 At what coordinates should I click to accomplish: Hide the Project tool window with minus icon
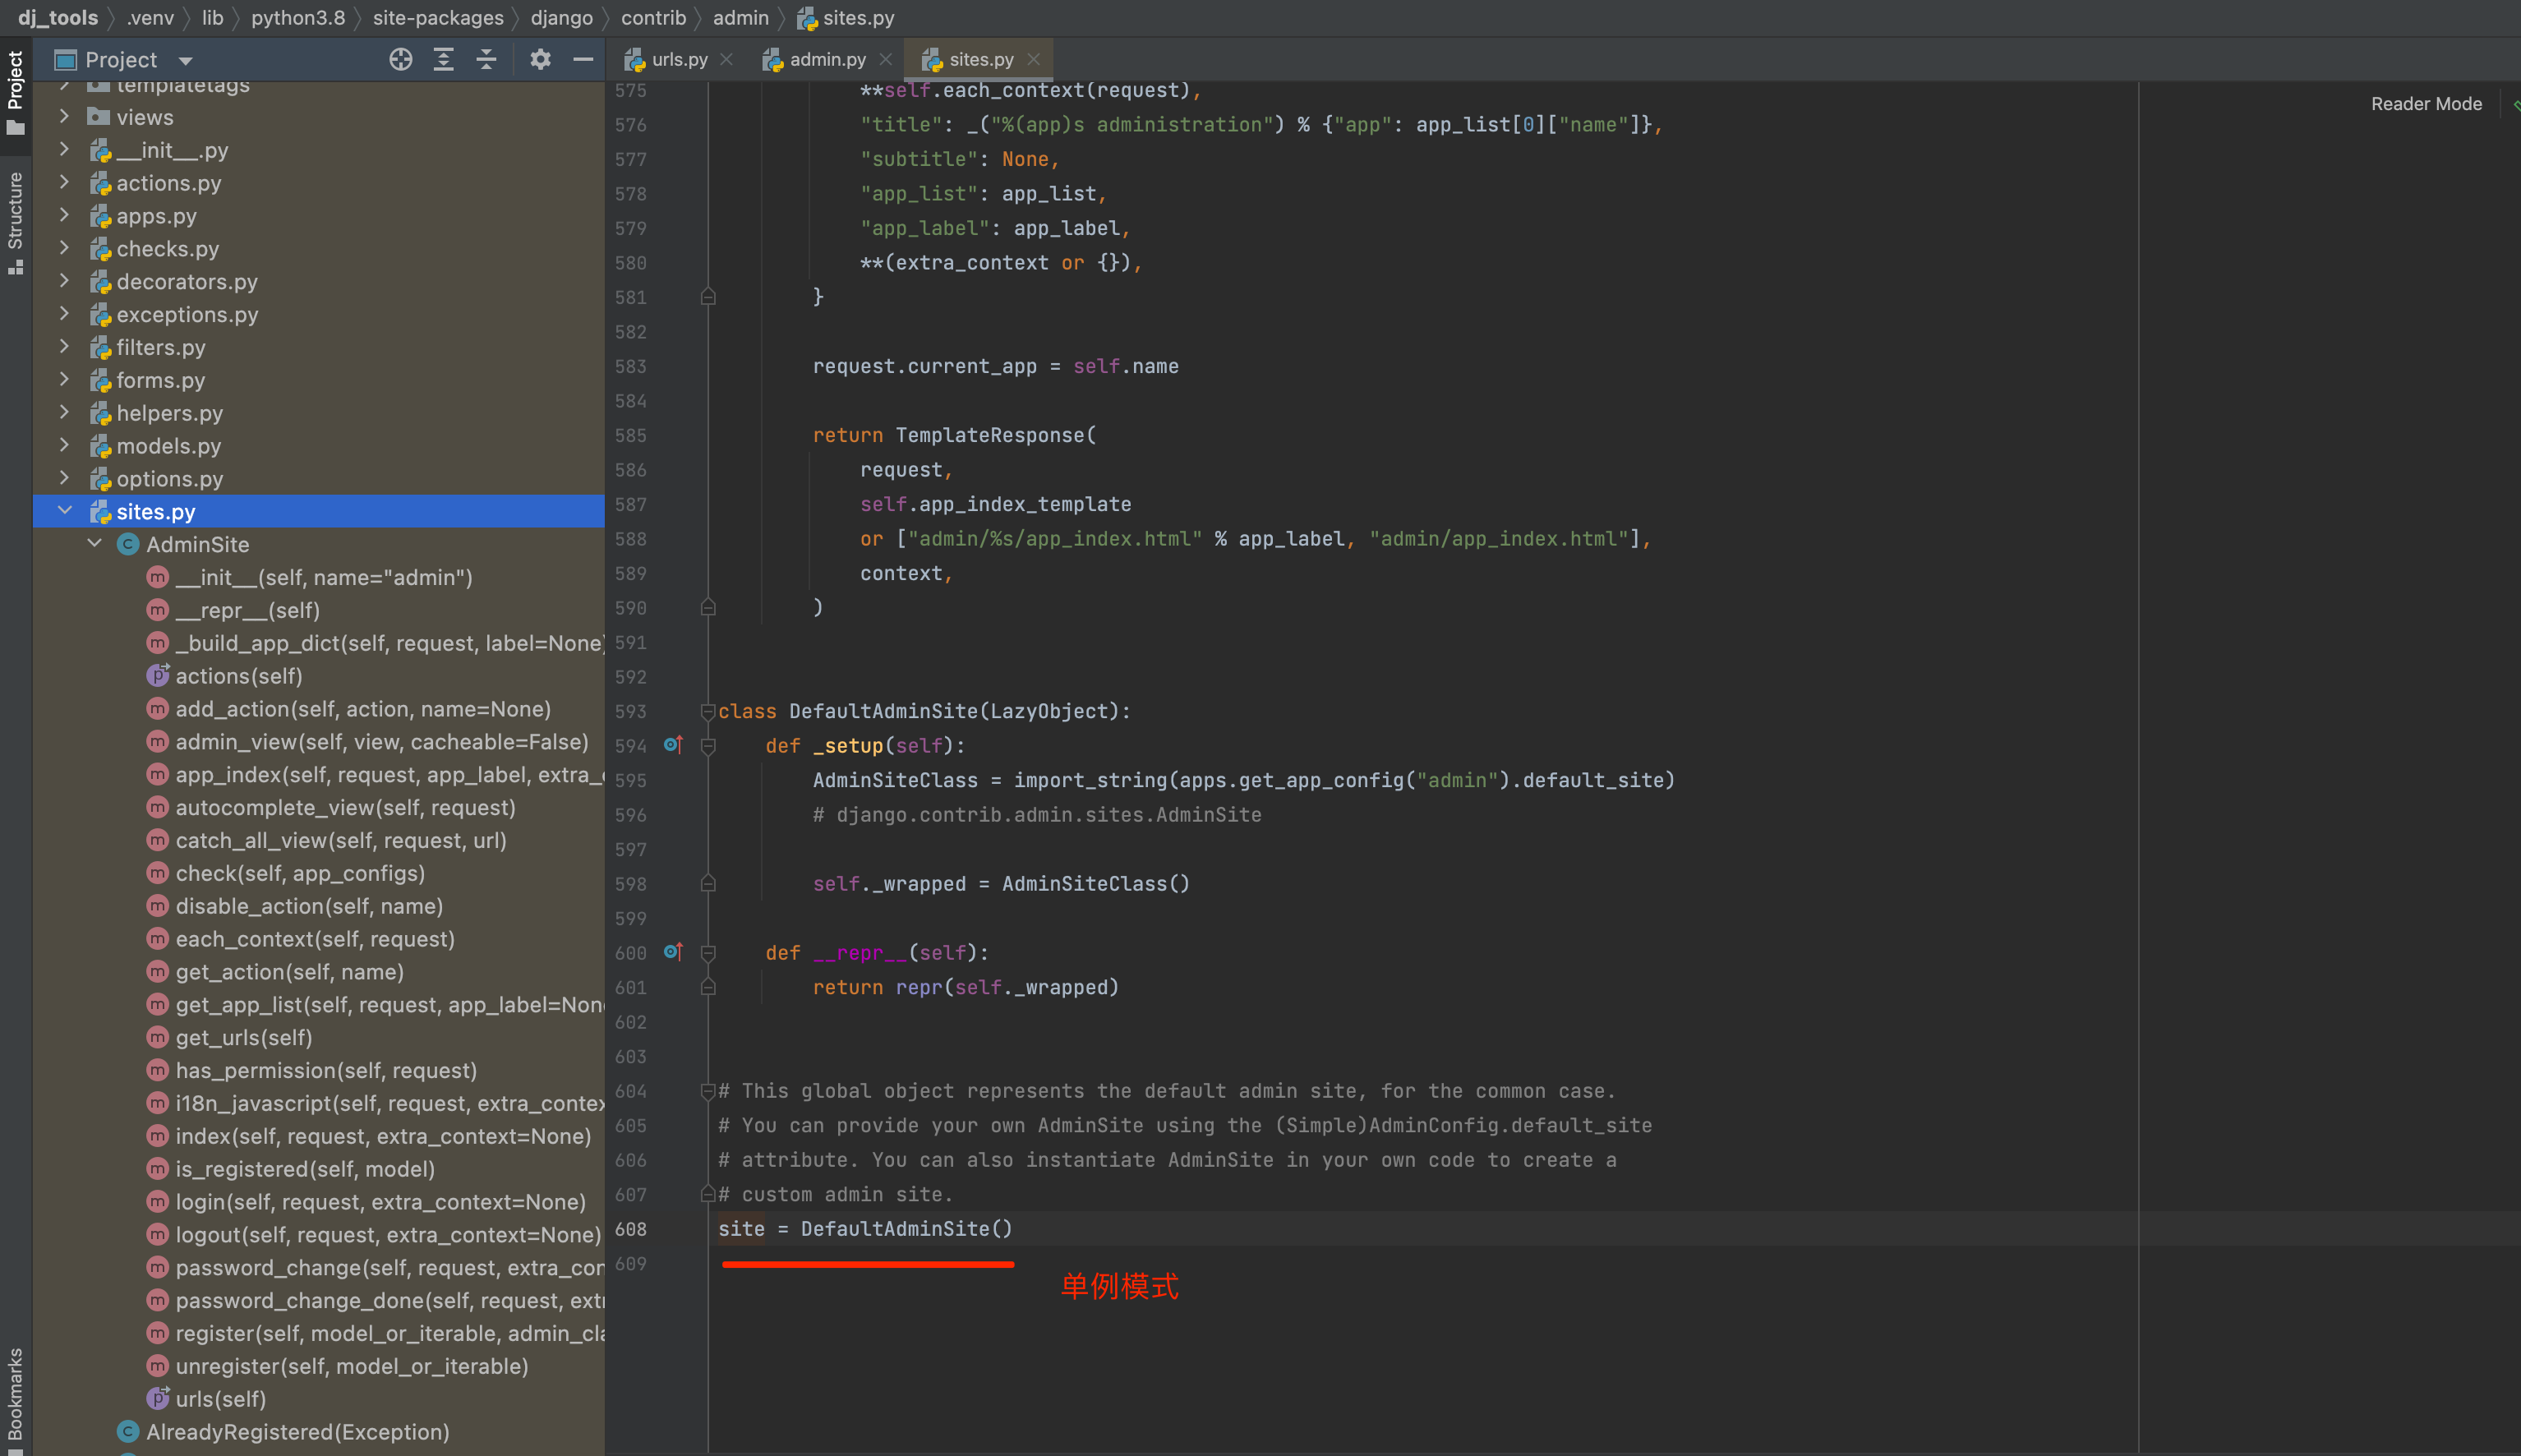click(x=583, y=60)
